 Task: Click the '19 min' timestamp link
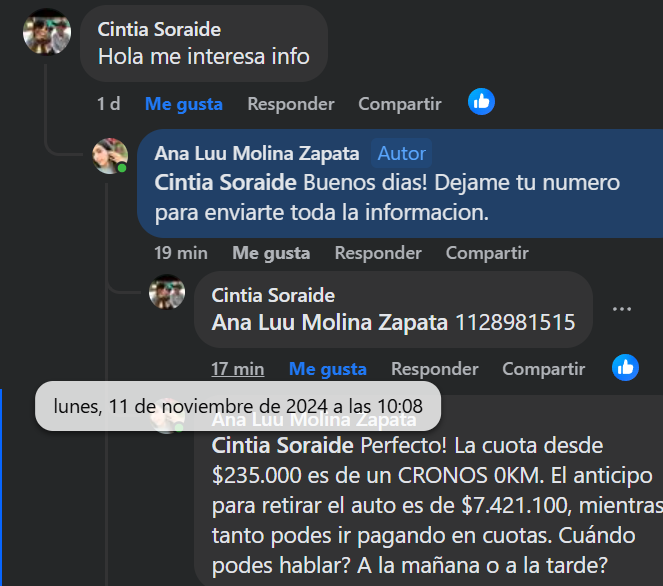pos(181,253)
